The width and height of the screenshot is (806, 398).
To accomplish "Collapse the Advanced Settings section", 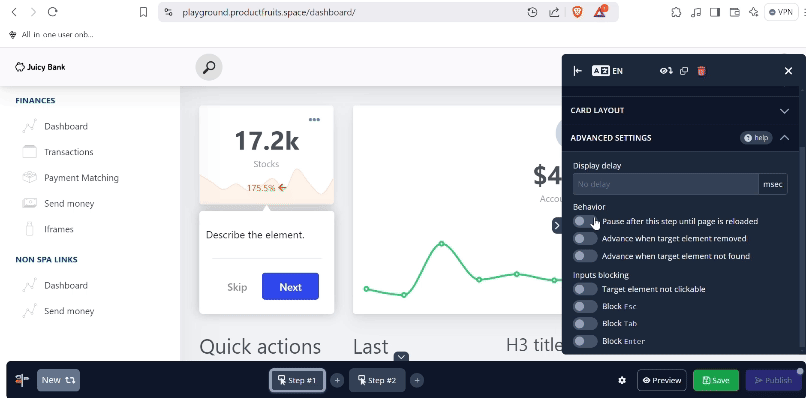I will tap(784, 137).
